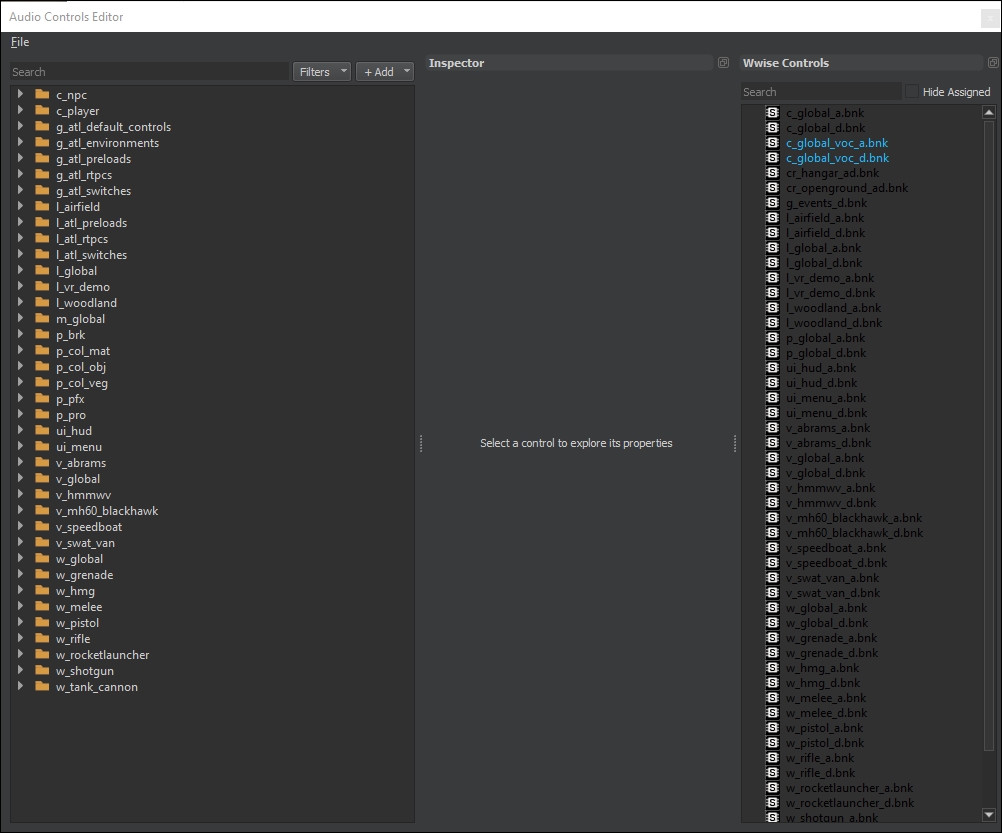Open the Add dropdown menu
1002x833 pixels.
385,72
